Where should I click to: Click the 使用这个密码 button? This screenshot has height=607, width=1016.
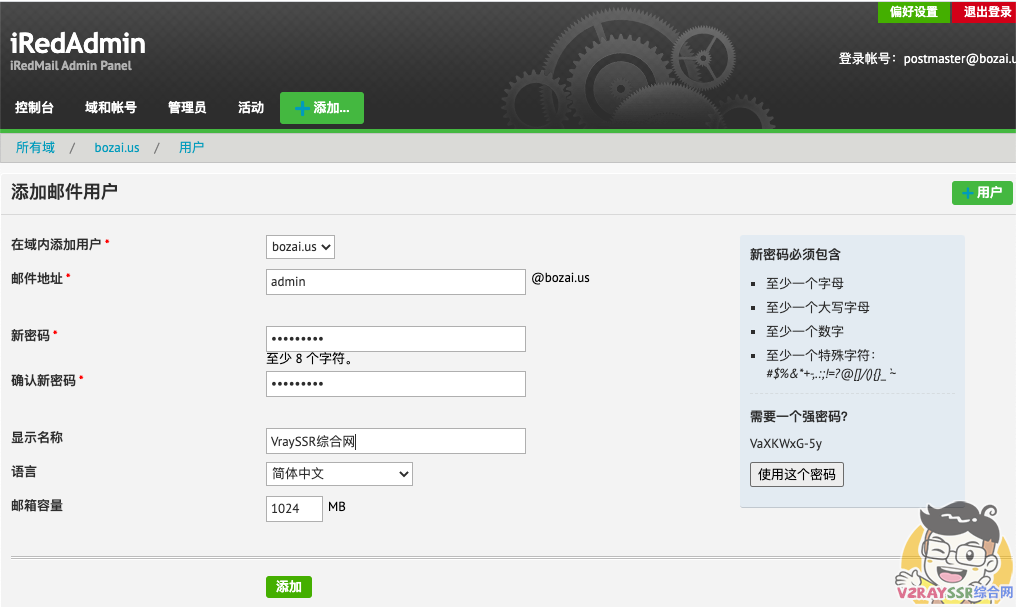(797, 474)
